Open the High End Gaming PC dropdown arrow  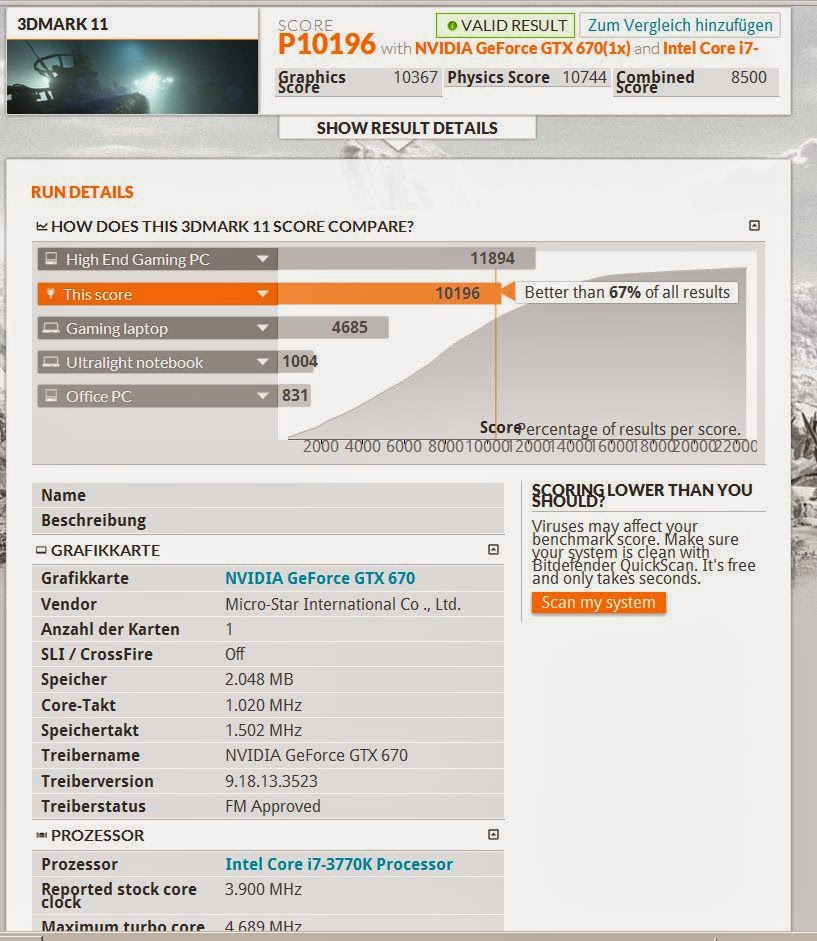[262, 259]
